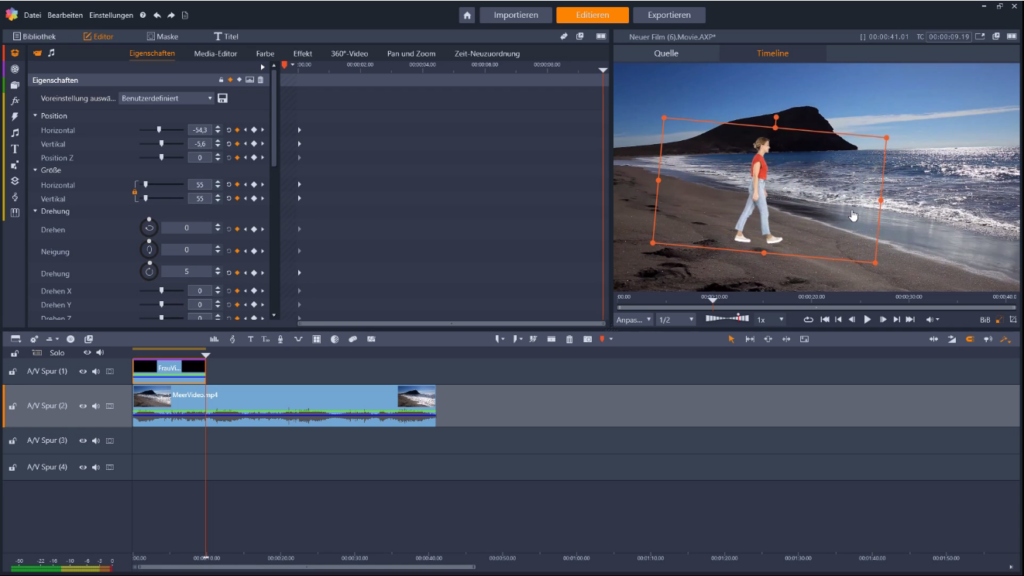Switch to the Titel tab
The height and width of the screenshot is (576, 1024).
pyautogui.click(x=226, y=37)
